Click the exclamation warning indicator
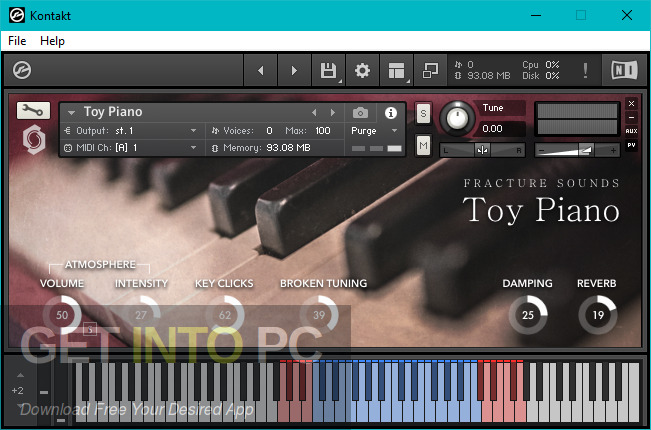 pos(585,71)
